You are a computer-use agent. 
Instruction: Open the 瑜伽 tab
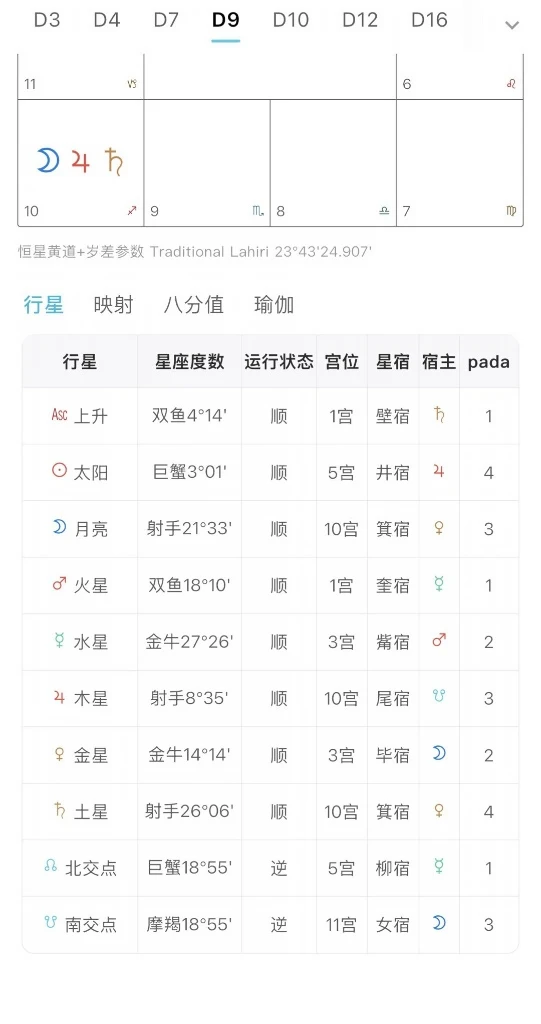pyautogui.click(x=274, y=305)
